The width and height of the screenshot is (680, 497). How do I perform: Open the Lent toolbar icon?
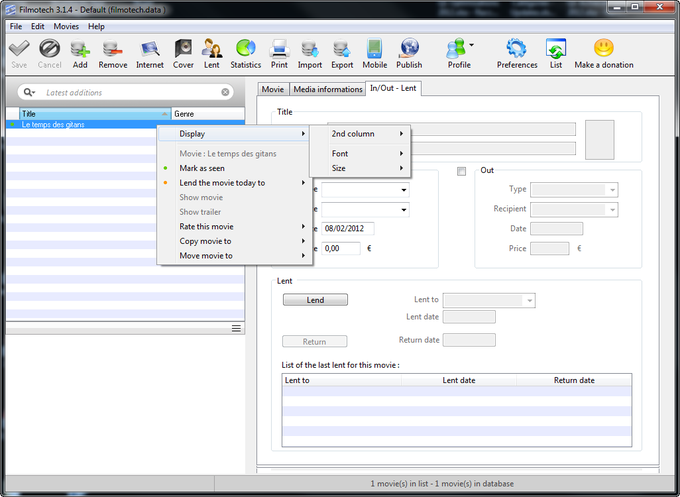(212, 48)
